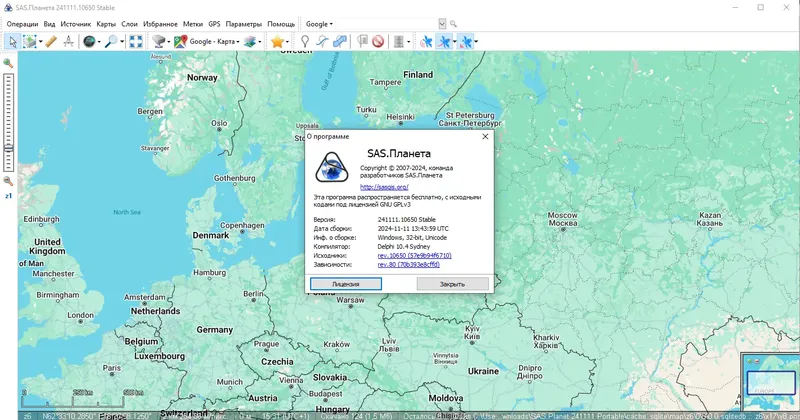The image size is (800, 420).
Task: Expand the search field history arrow
Action: 442,24
